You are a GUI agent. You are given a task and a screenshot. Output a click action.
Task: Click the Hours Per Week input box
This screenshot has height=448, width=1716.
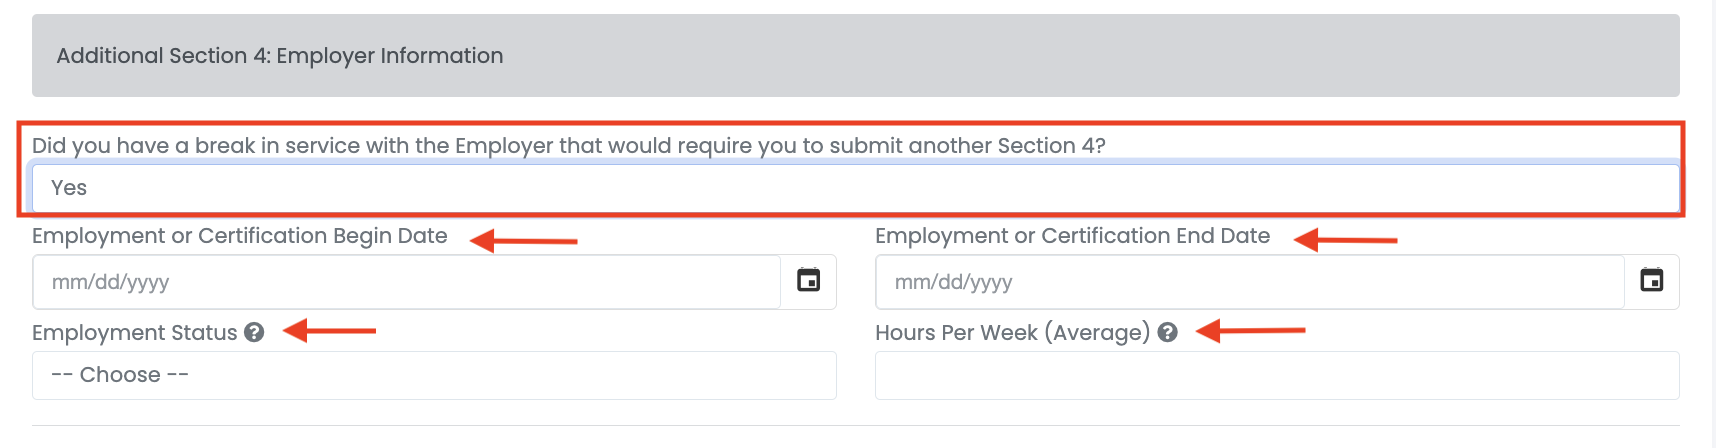1276,375
